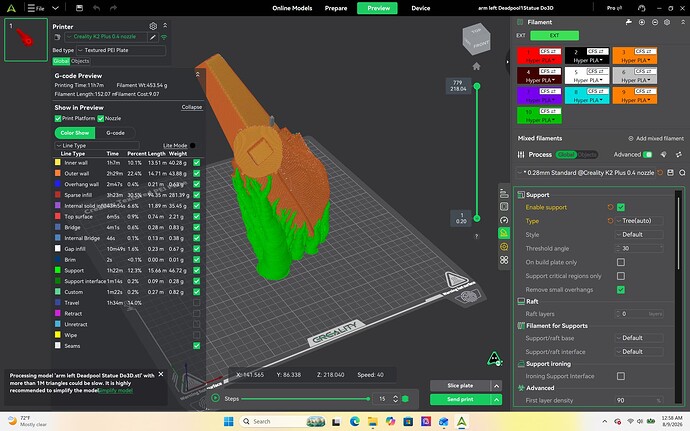The height and width of the screenshot is (431, 690).
Task: Check Support critical regions only
Action: (620, 276)
